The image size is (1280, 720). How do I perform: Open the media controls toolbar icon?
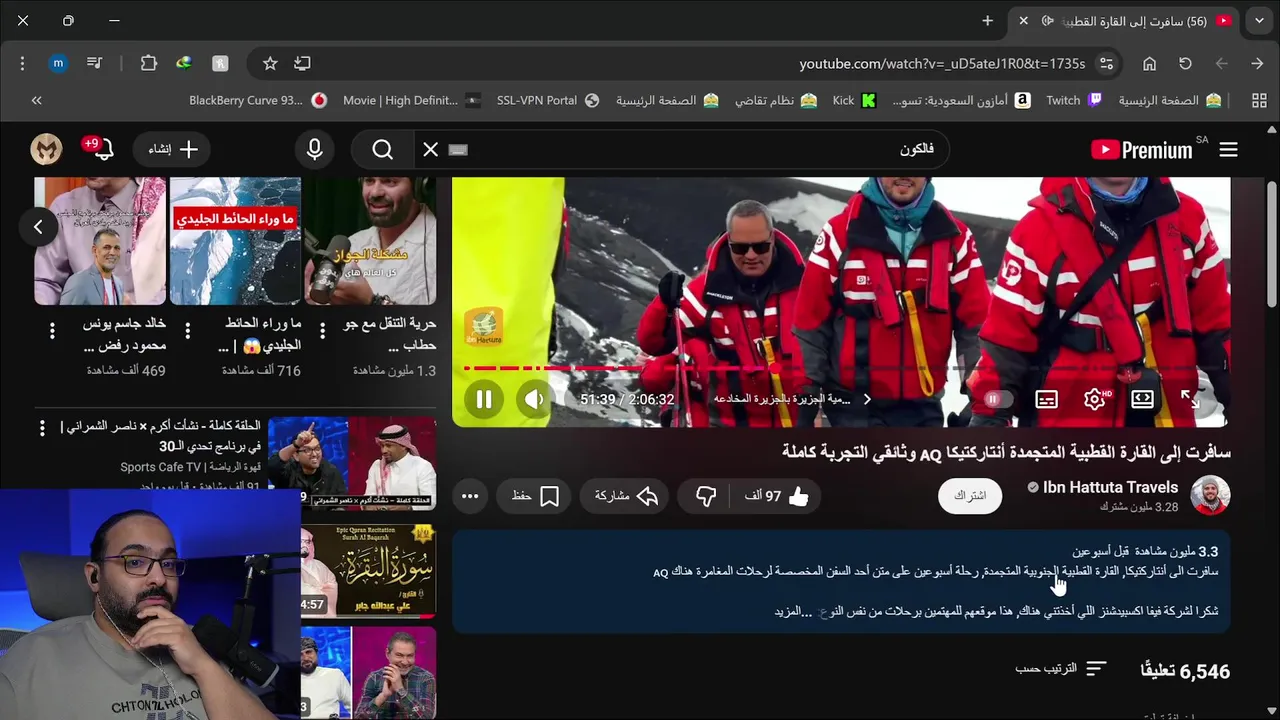click(x=94, y=63)
